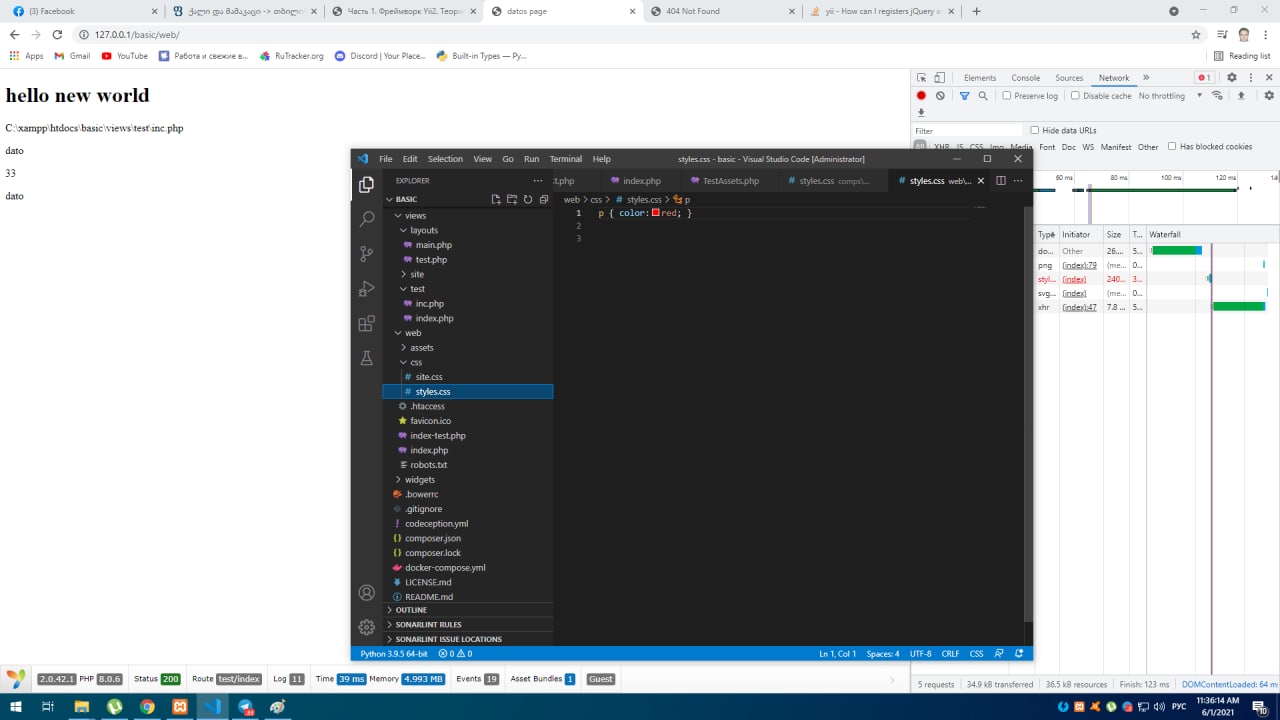
Task: Open inc.php in the test folder
Action: click(429, 303)
